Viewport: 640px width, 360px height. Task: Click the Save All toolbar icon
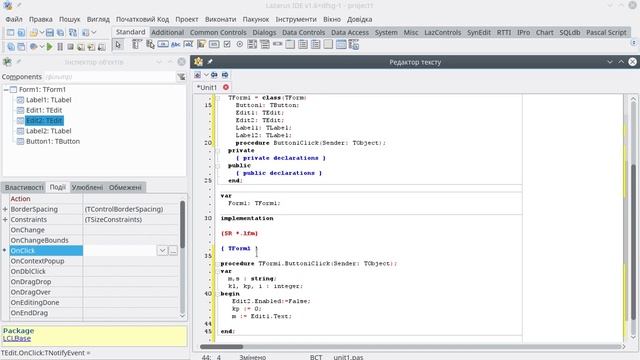click(60, 33)
